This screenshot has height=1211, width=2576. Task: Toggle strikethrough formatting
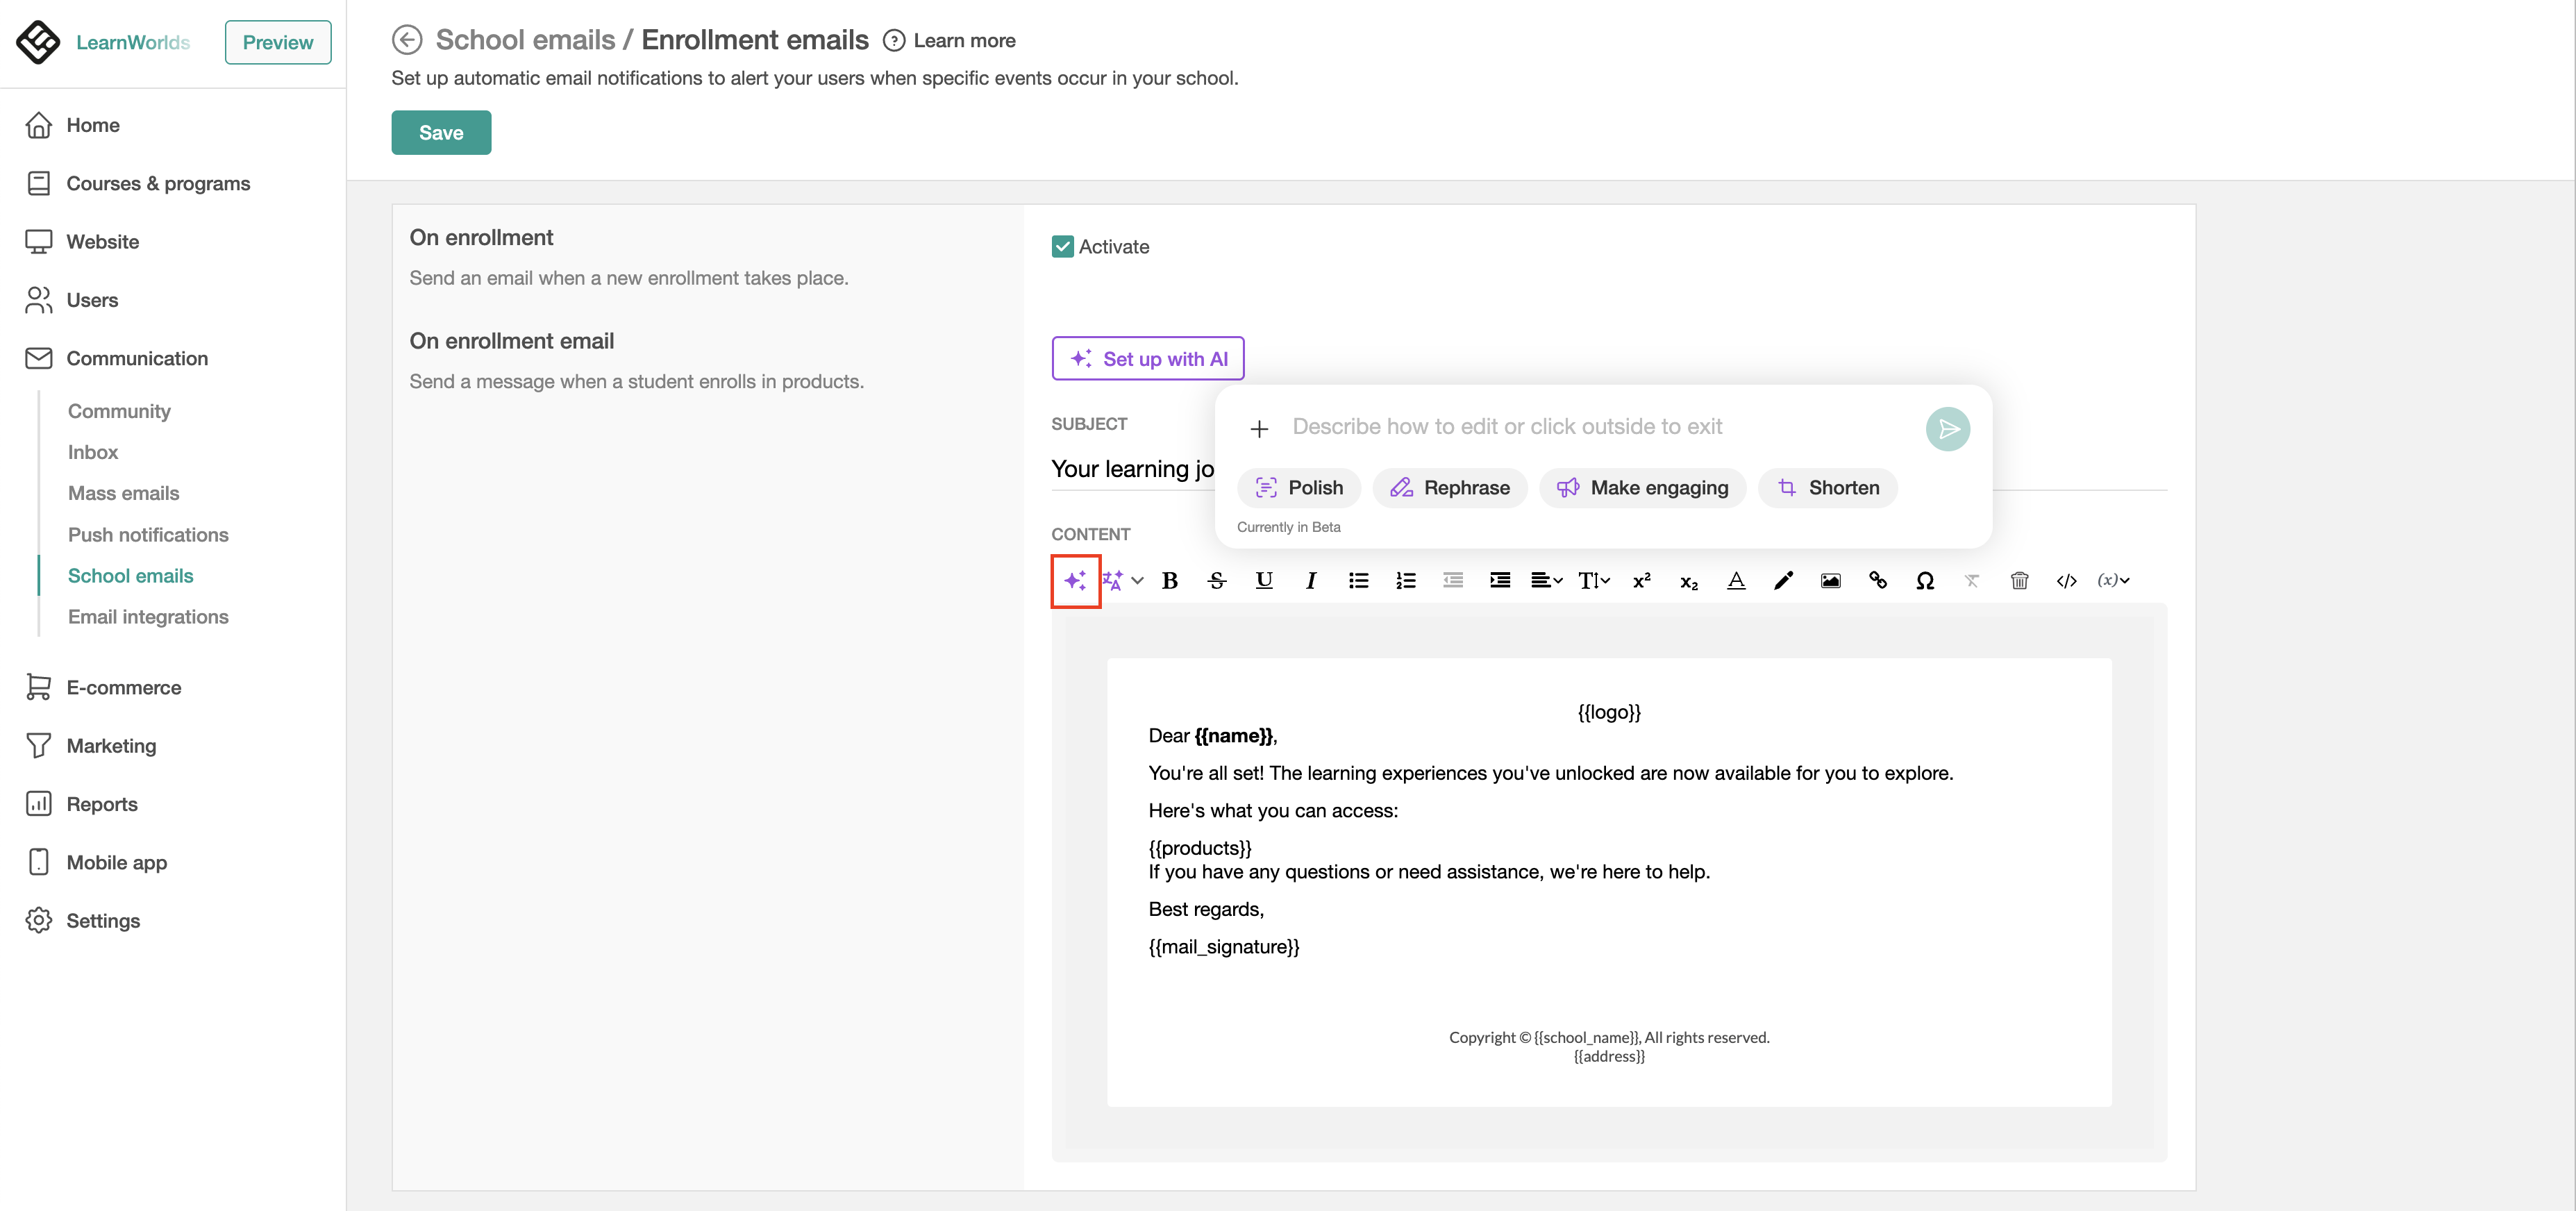(x=1216, y=581)
